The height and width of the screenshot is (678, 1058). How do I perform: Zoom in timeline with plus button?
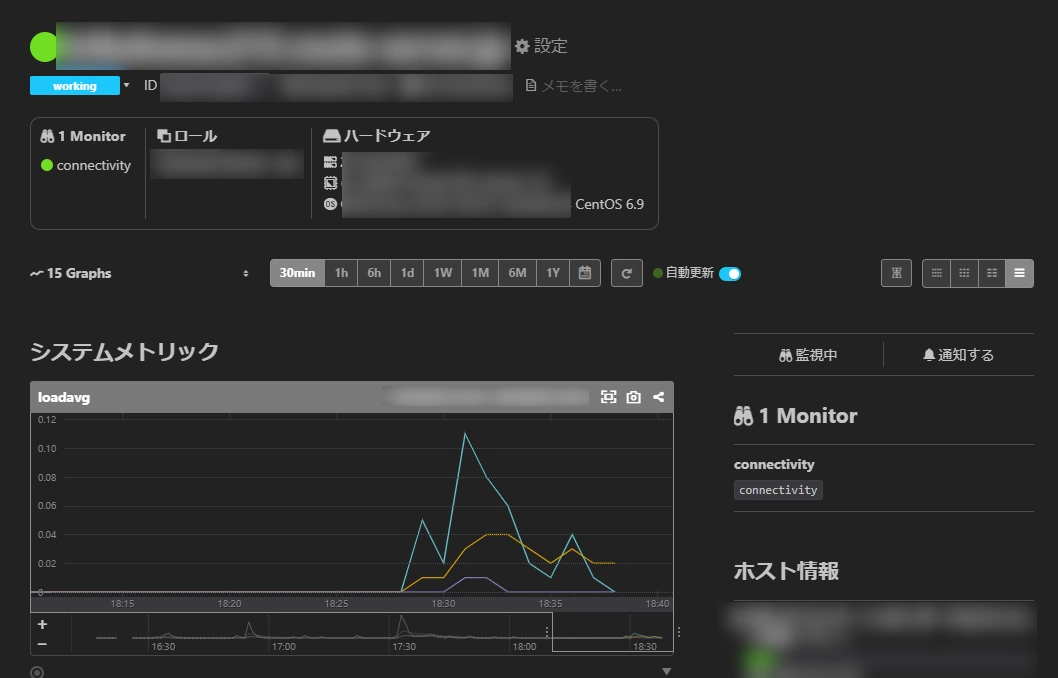tap(42, 625)
